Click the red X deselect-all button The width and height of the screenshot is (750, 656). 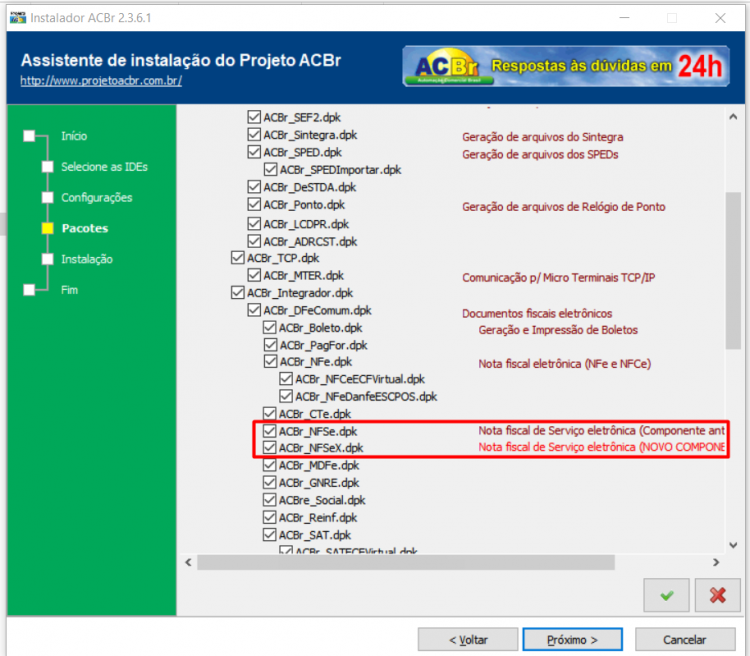(x=717, y=595)
